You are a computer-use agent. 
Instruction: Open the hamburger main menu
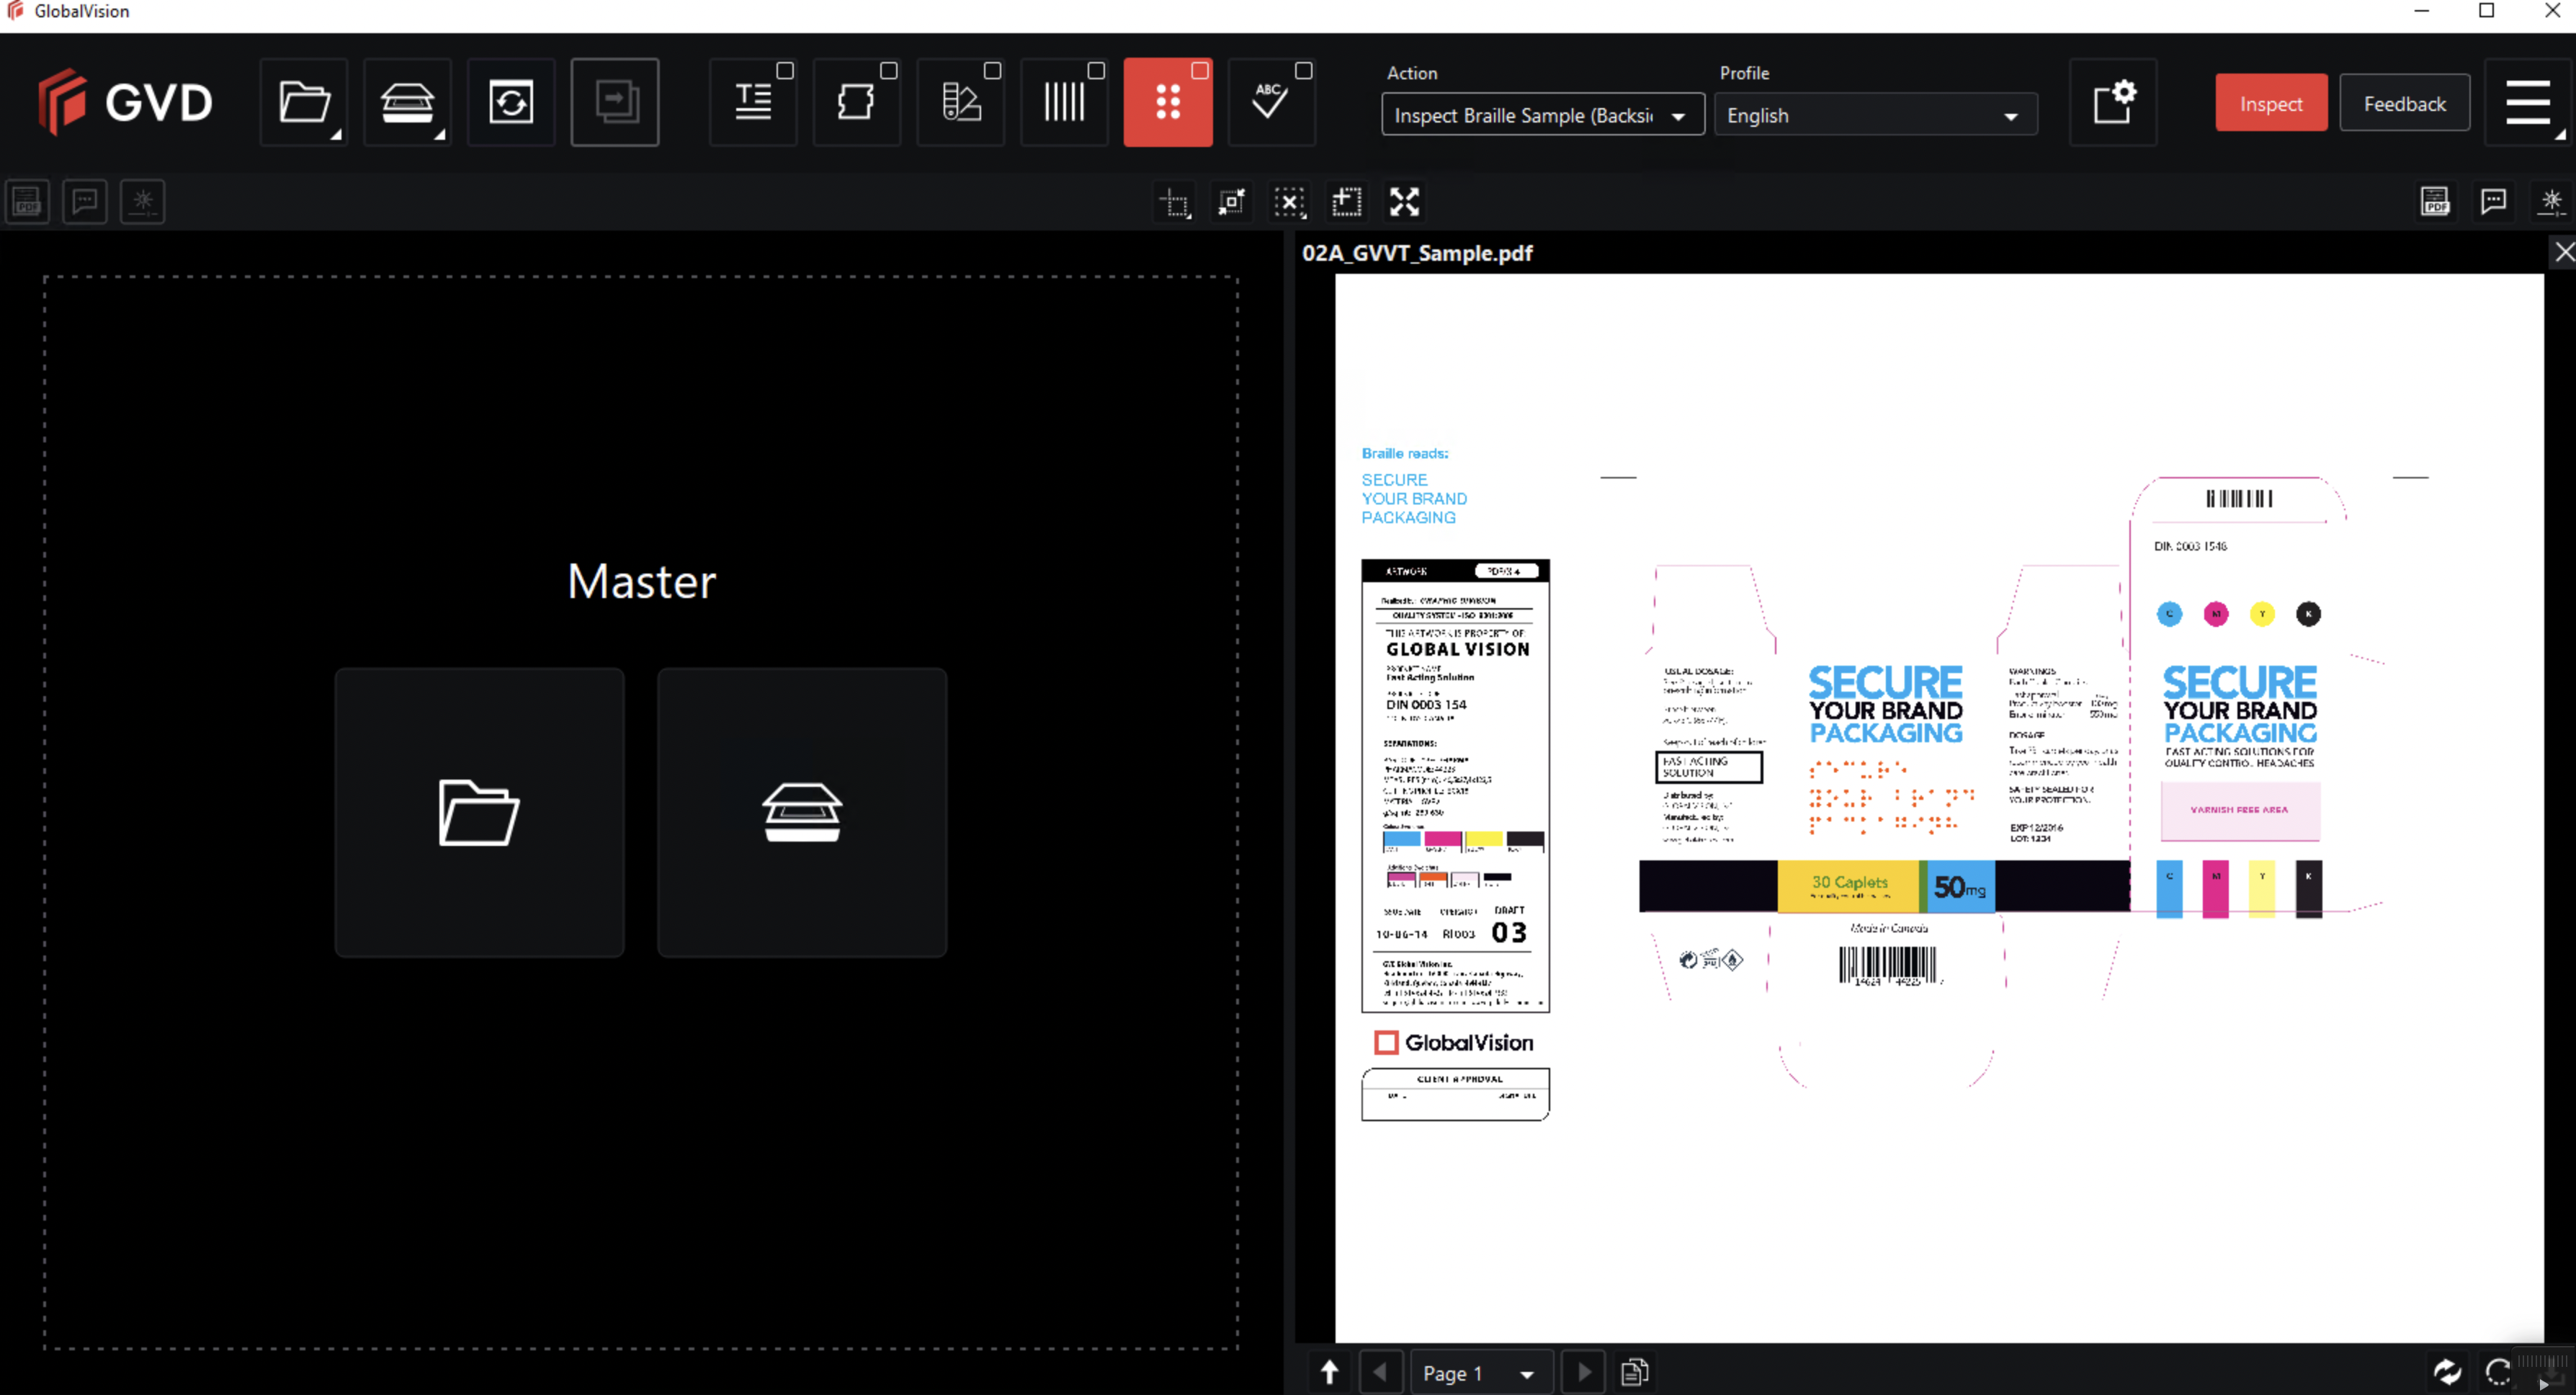(x=2528, y=103)
